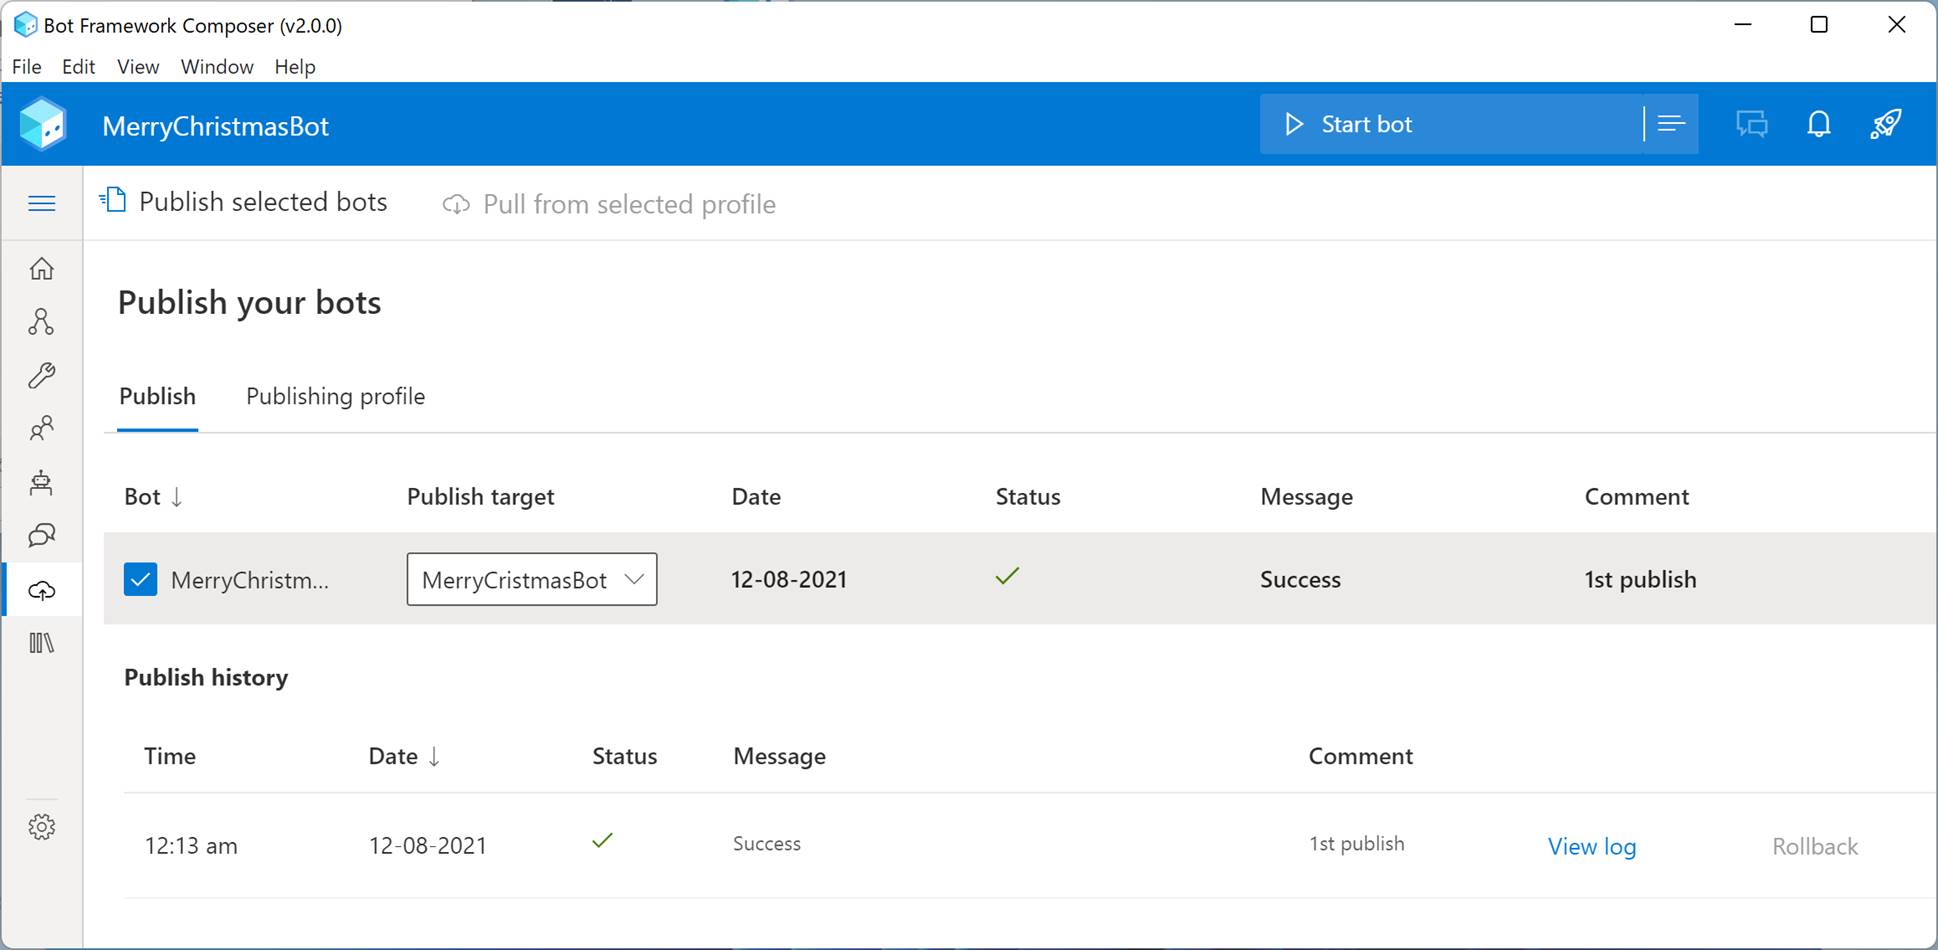
Task: Click the notifications bell icon
Action: click(1818, 124)
